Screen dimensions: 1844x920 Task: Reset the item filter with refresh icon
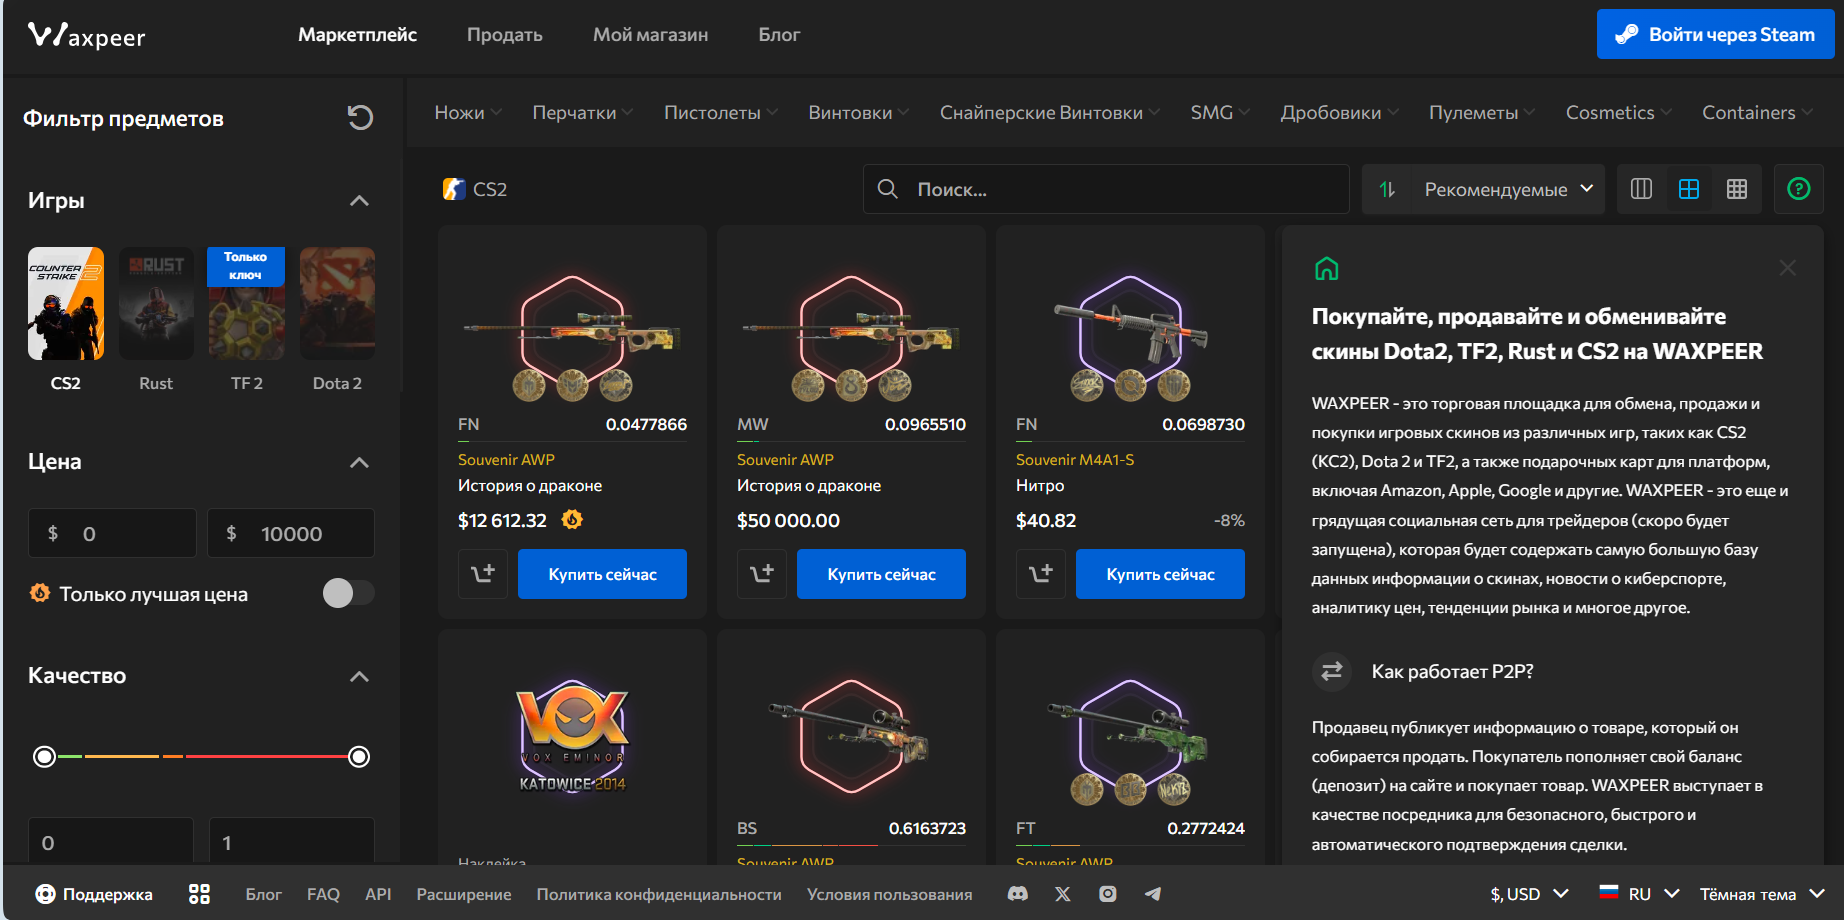click(360, 118)
